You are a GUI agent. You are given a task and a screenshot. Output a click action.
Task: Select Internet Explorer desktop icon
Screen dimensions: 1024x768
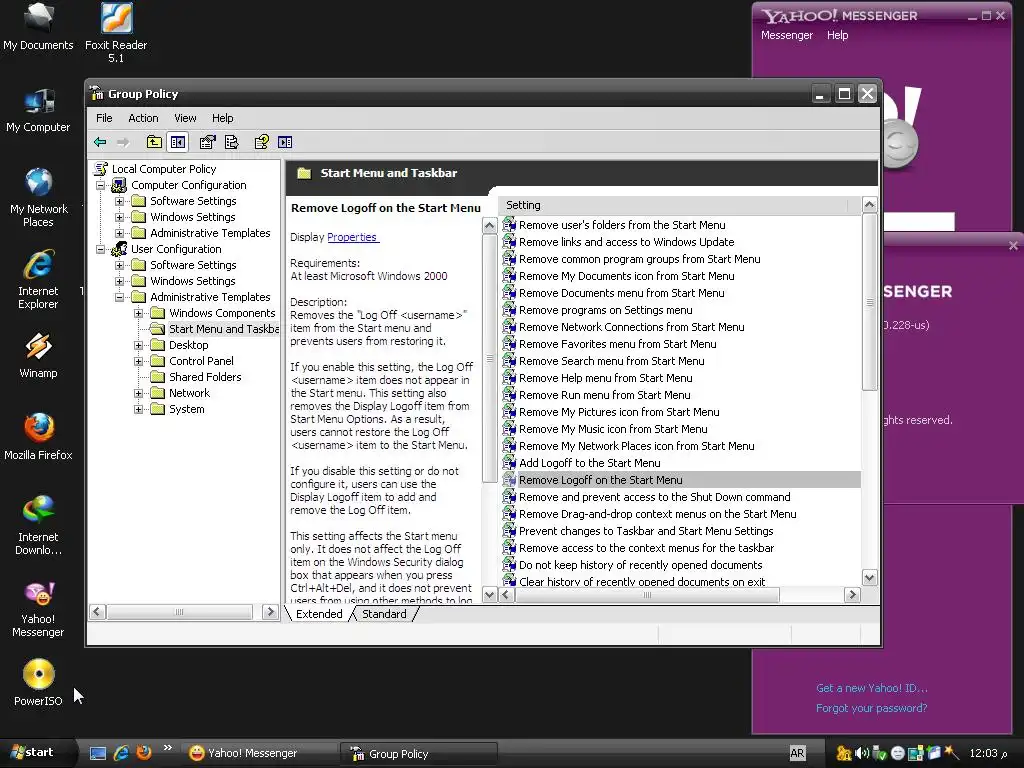tap(38, 280)
